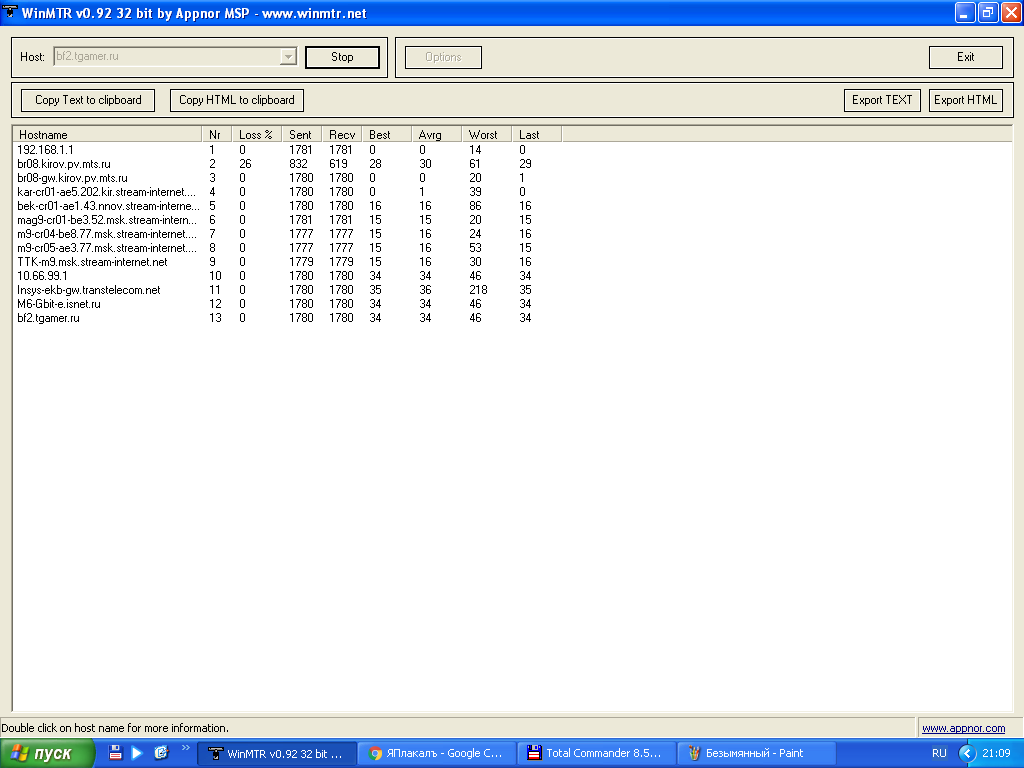Click the media player quick launch icon
This screenshot has height=768, width=1024.
click(x=138, y=753)
